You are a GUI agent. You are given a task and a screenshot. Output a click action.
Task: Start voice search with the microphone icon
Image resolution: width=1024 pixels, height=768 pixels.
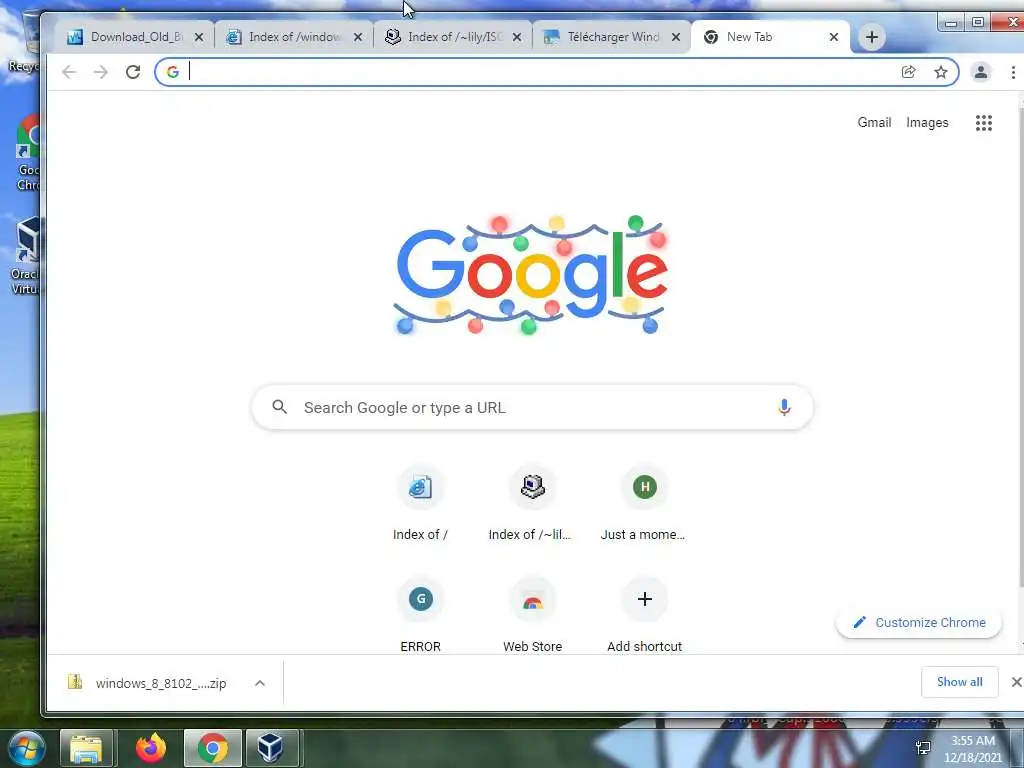pos(784,408)
